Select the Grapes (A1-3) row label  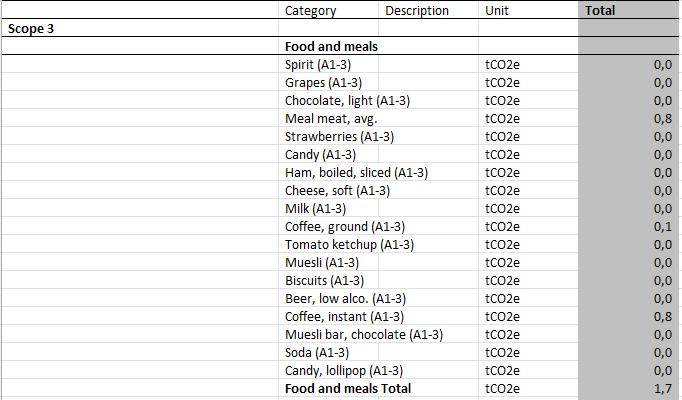(x=323, y=83)
